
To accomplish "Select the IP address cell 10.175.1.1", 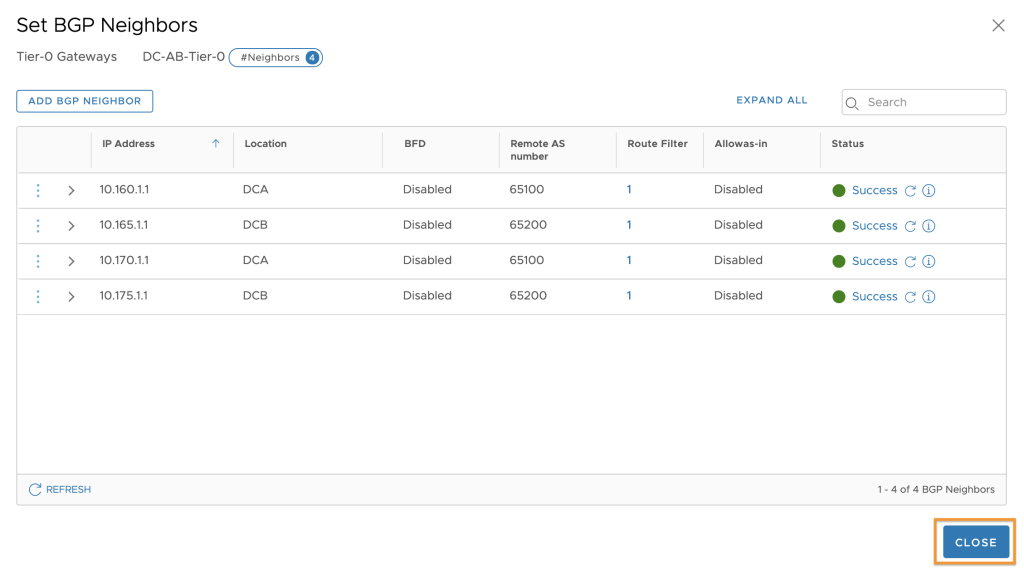I will [124, 295].
